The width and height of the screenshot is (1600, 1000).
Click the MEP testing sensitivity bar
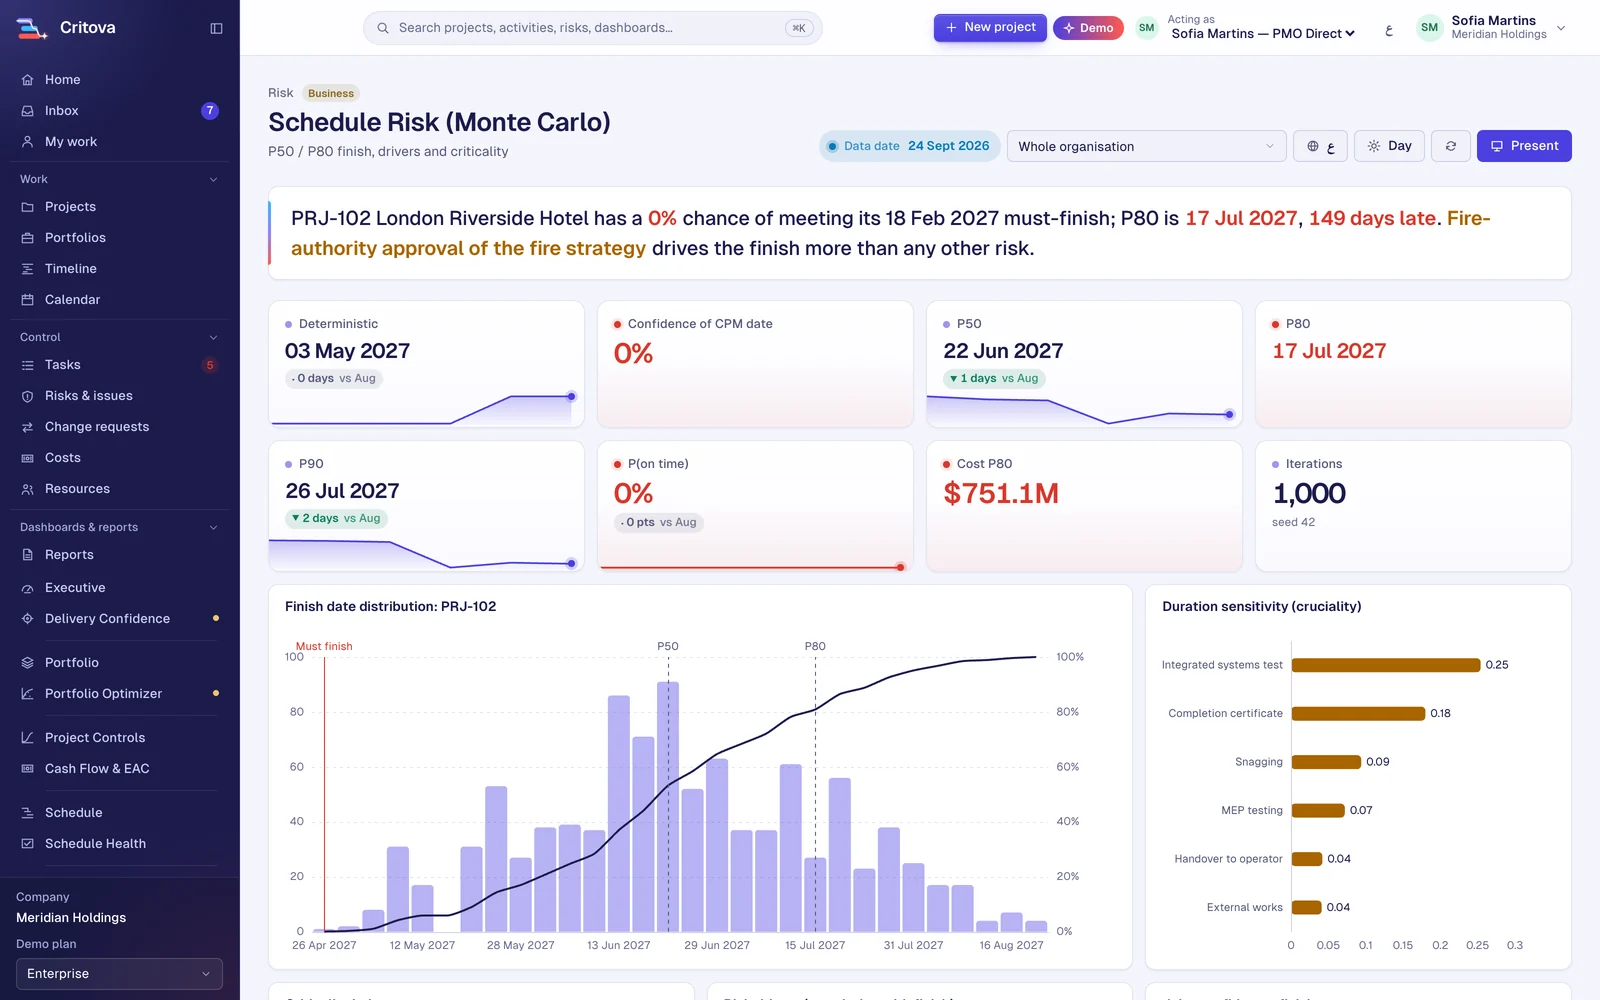tap(1318, 810)
